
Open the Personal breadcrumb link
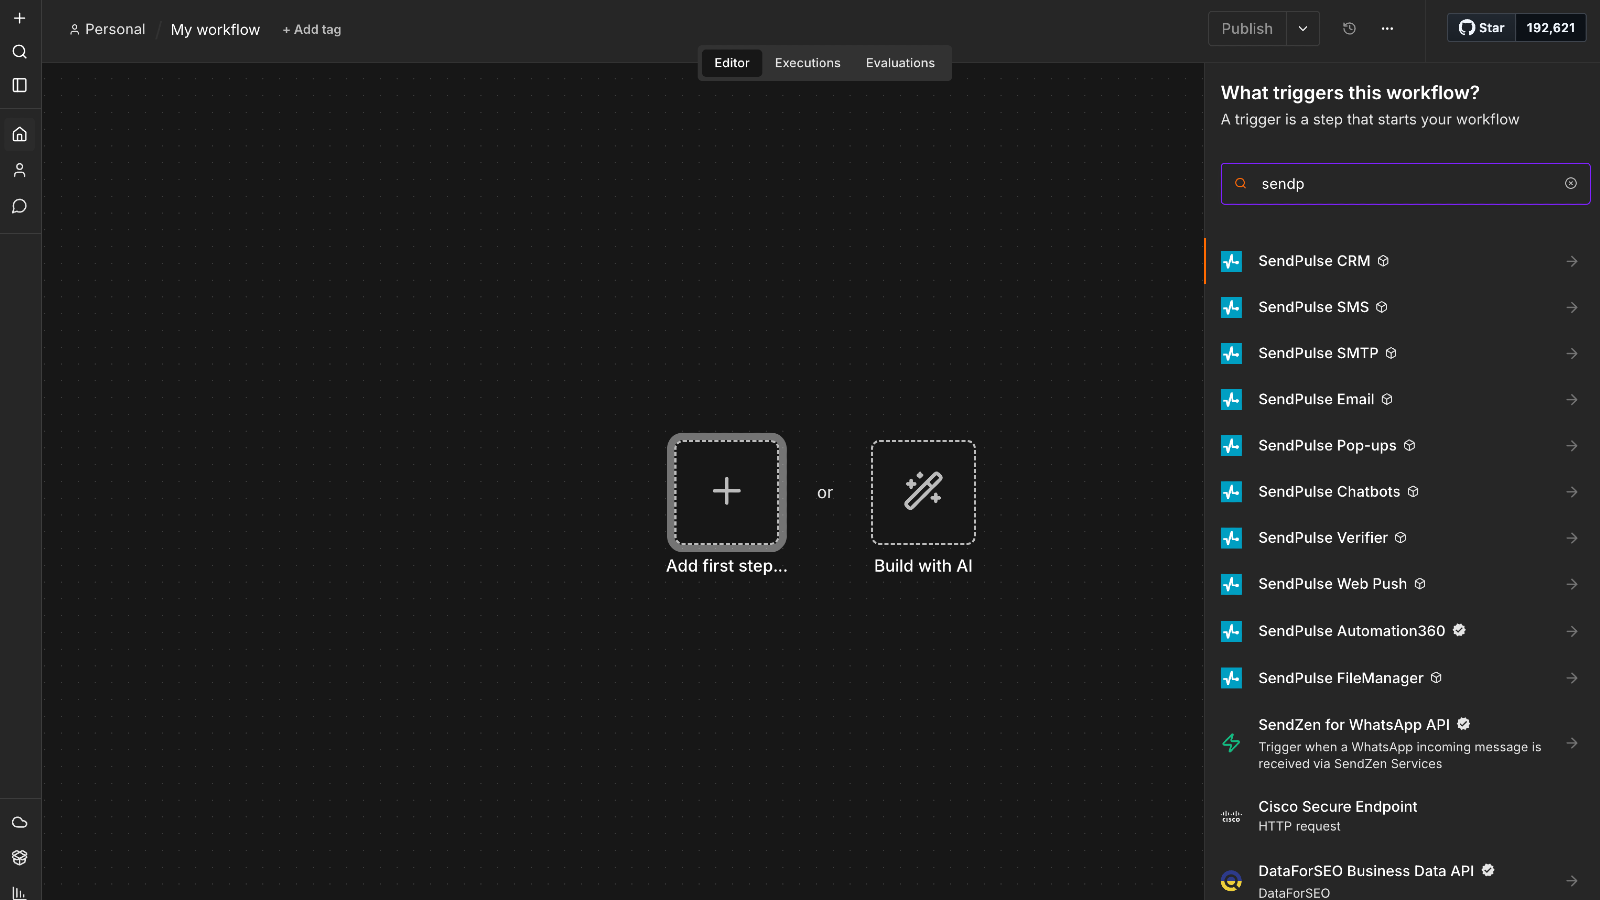107,29
